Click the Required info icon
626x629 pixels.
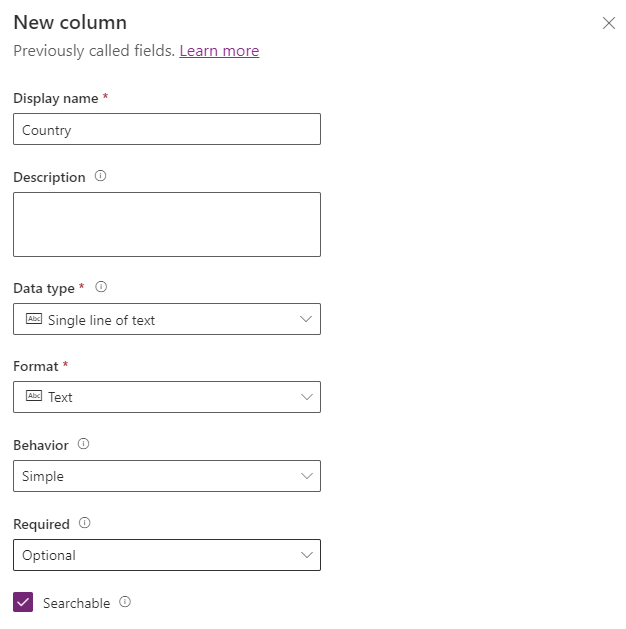pyautogui.click(x=85, y=523)
